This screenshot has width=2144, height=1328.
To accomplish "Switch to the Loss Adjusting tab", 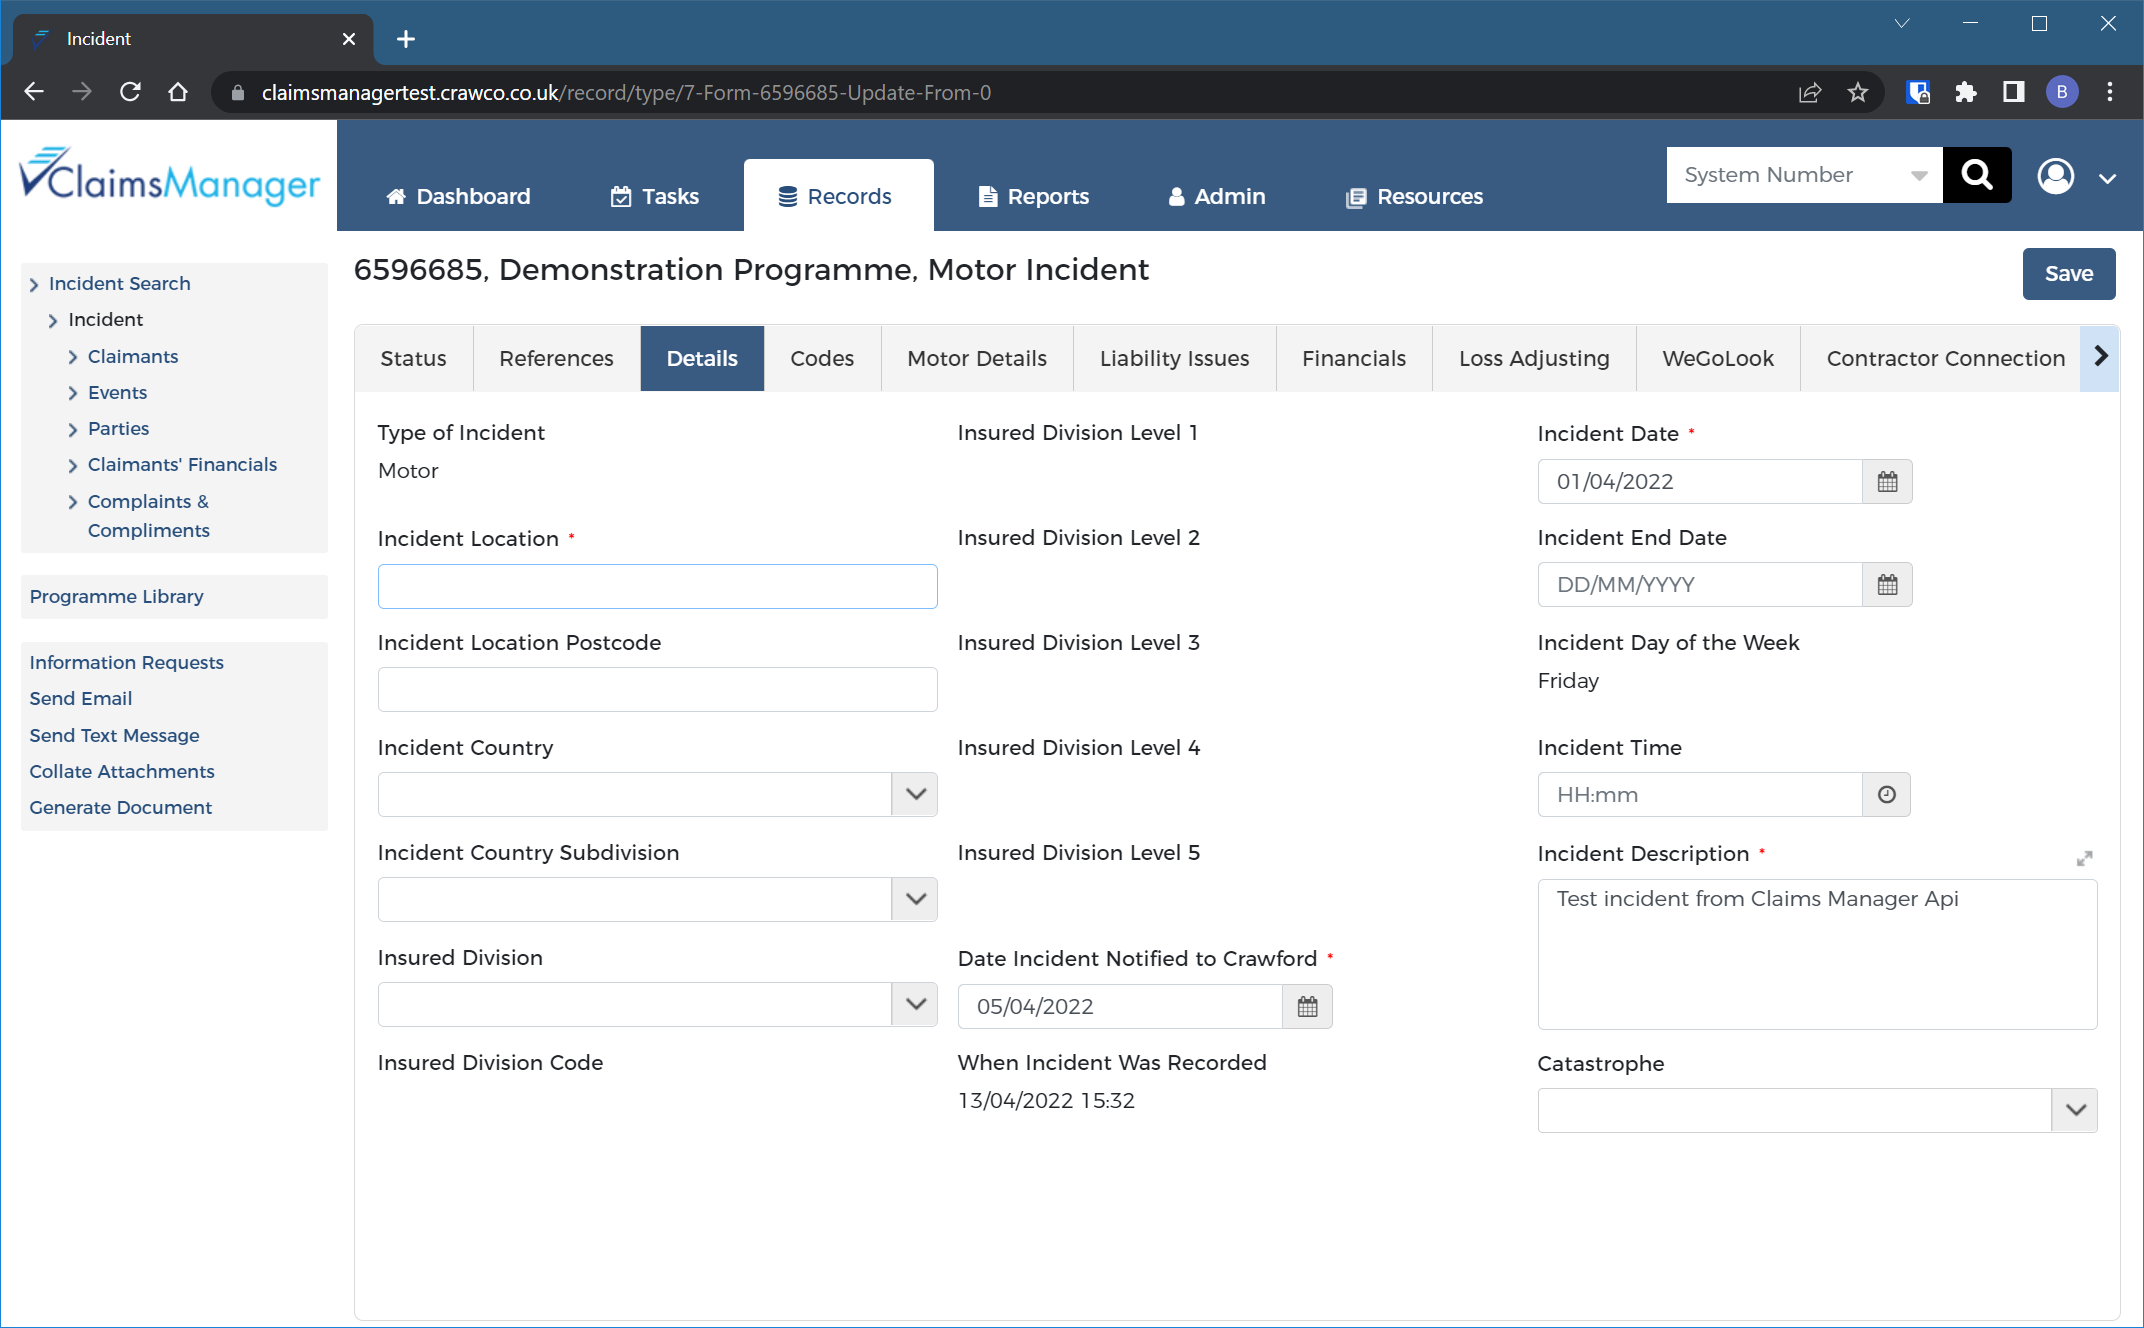I will click(x=1534, y=359).
